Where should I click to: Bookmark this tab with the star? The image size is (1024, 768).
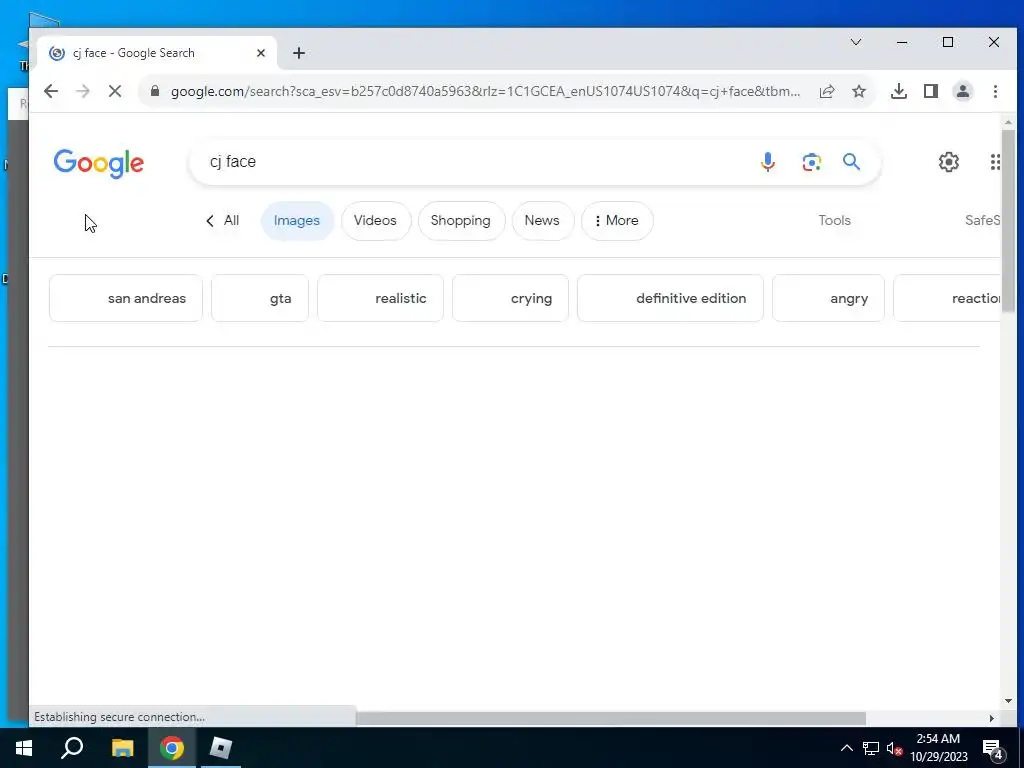(859, 91)
